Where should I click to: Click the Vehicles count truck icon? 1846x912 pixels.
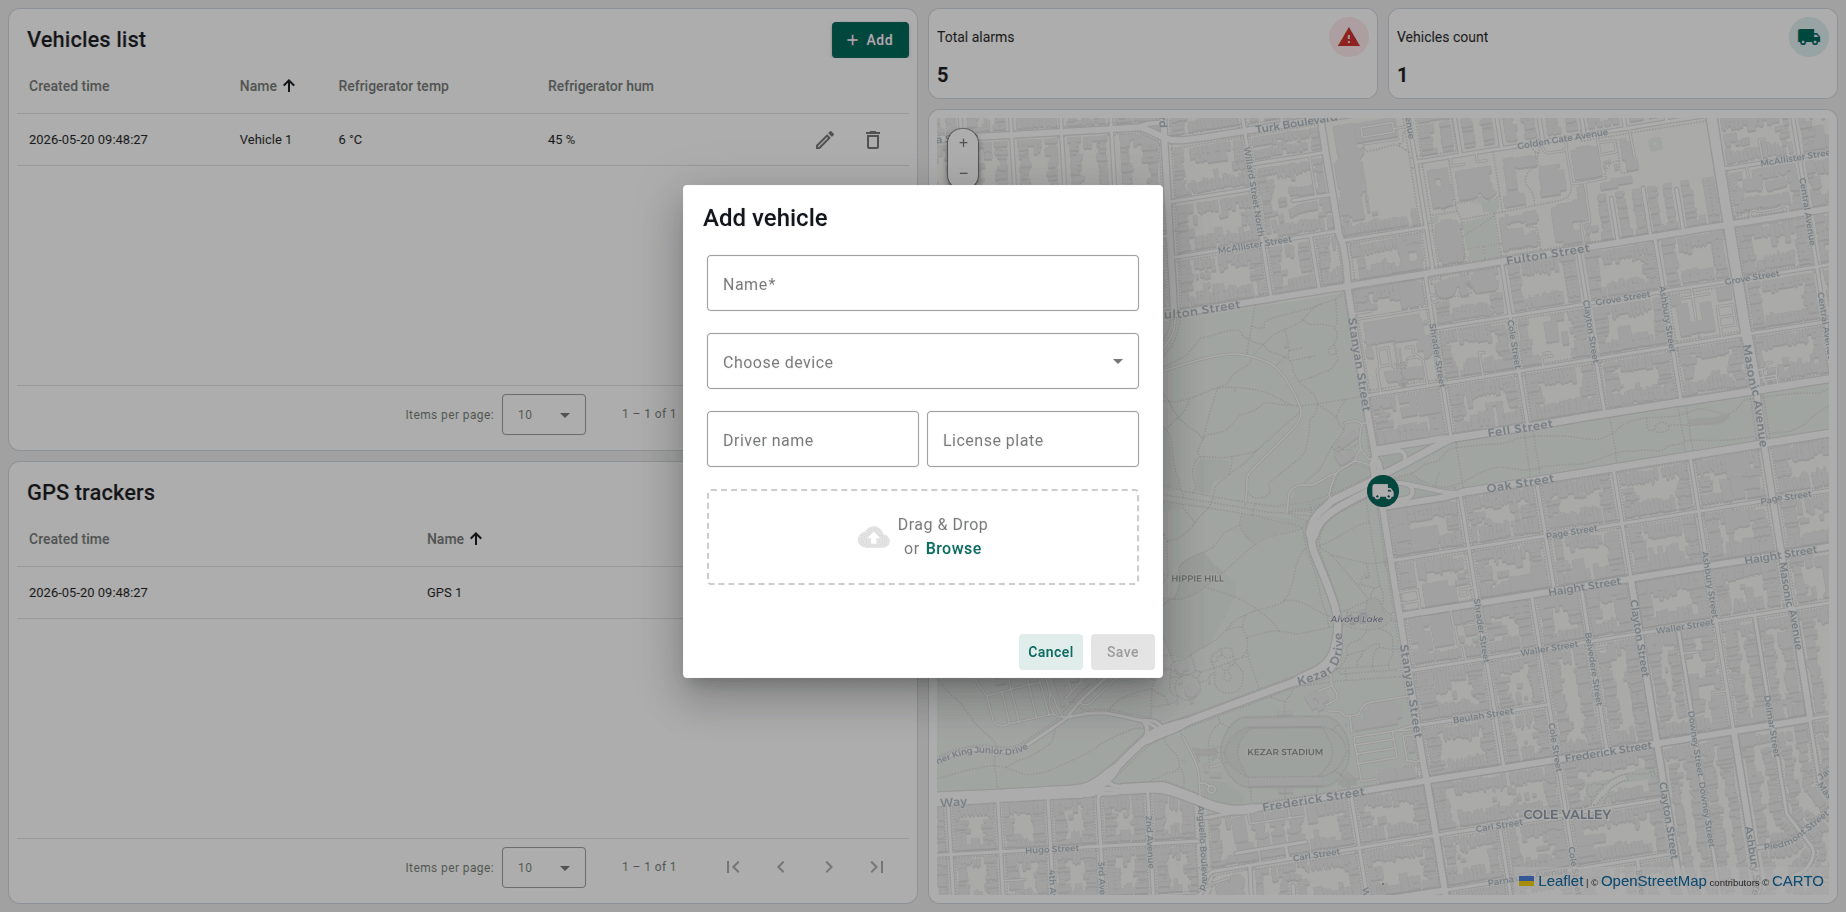pyautogui.click(x=1808, y=38)
